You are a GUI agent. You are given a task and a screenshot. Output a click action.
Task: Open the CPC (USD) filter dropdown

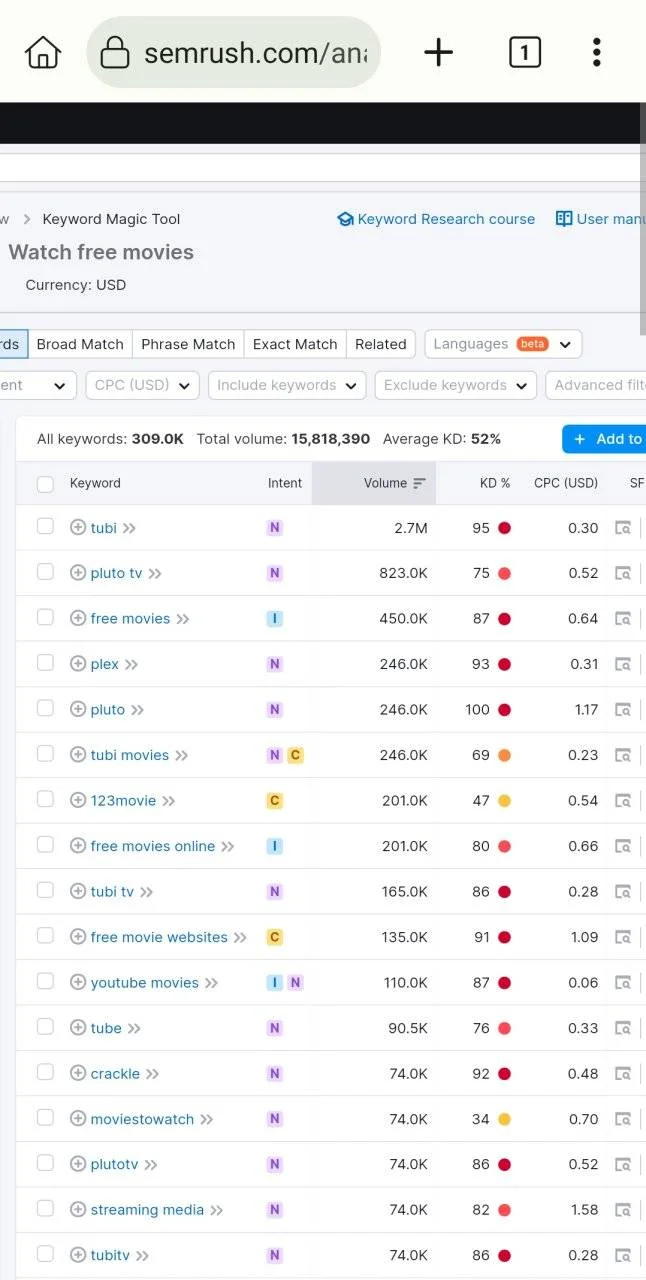coord(142,385)
